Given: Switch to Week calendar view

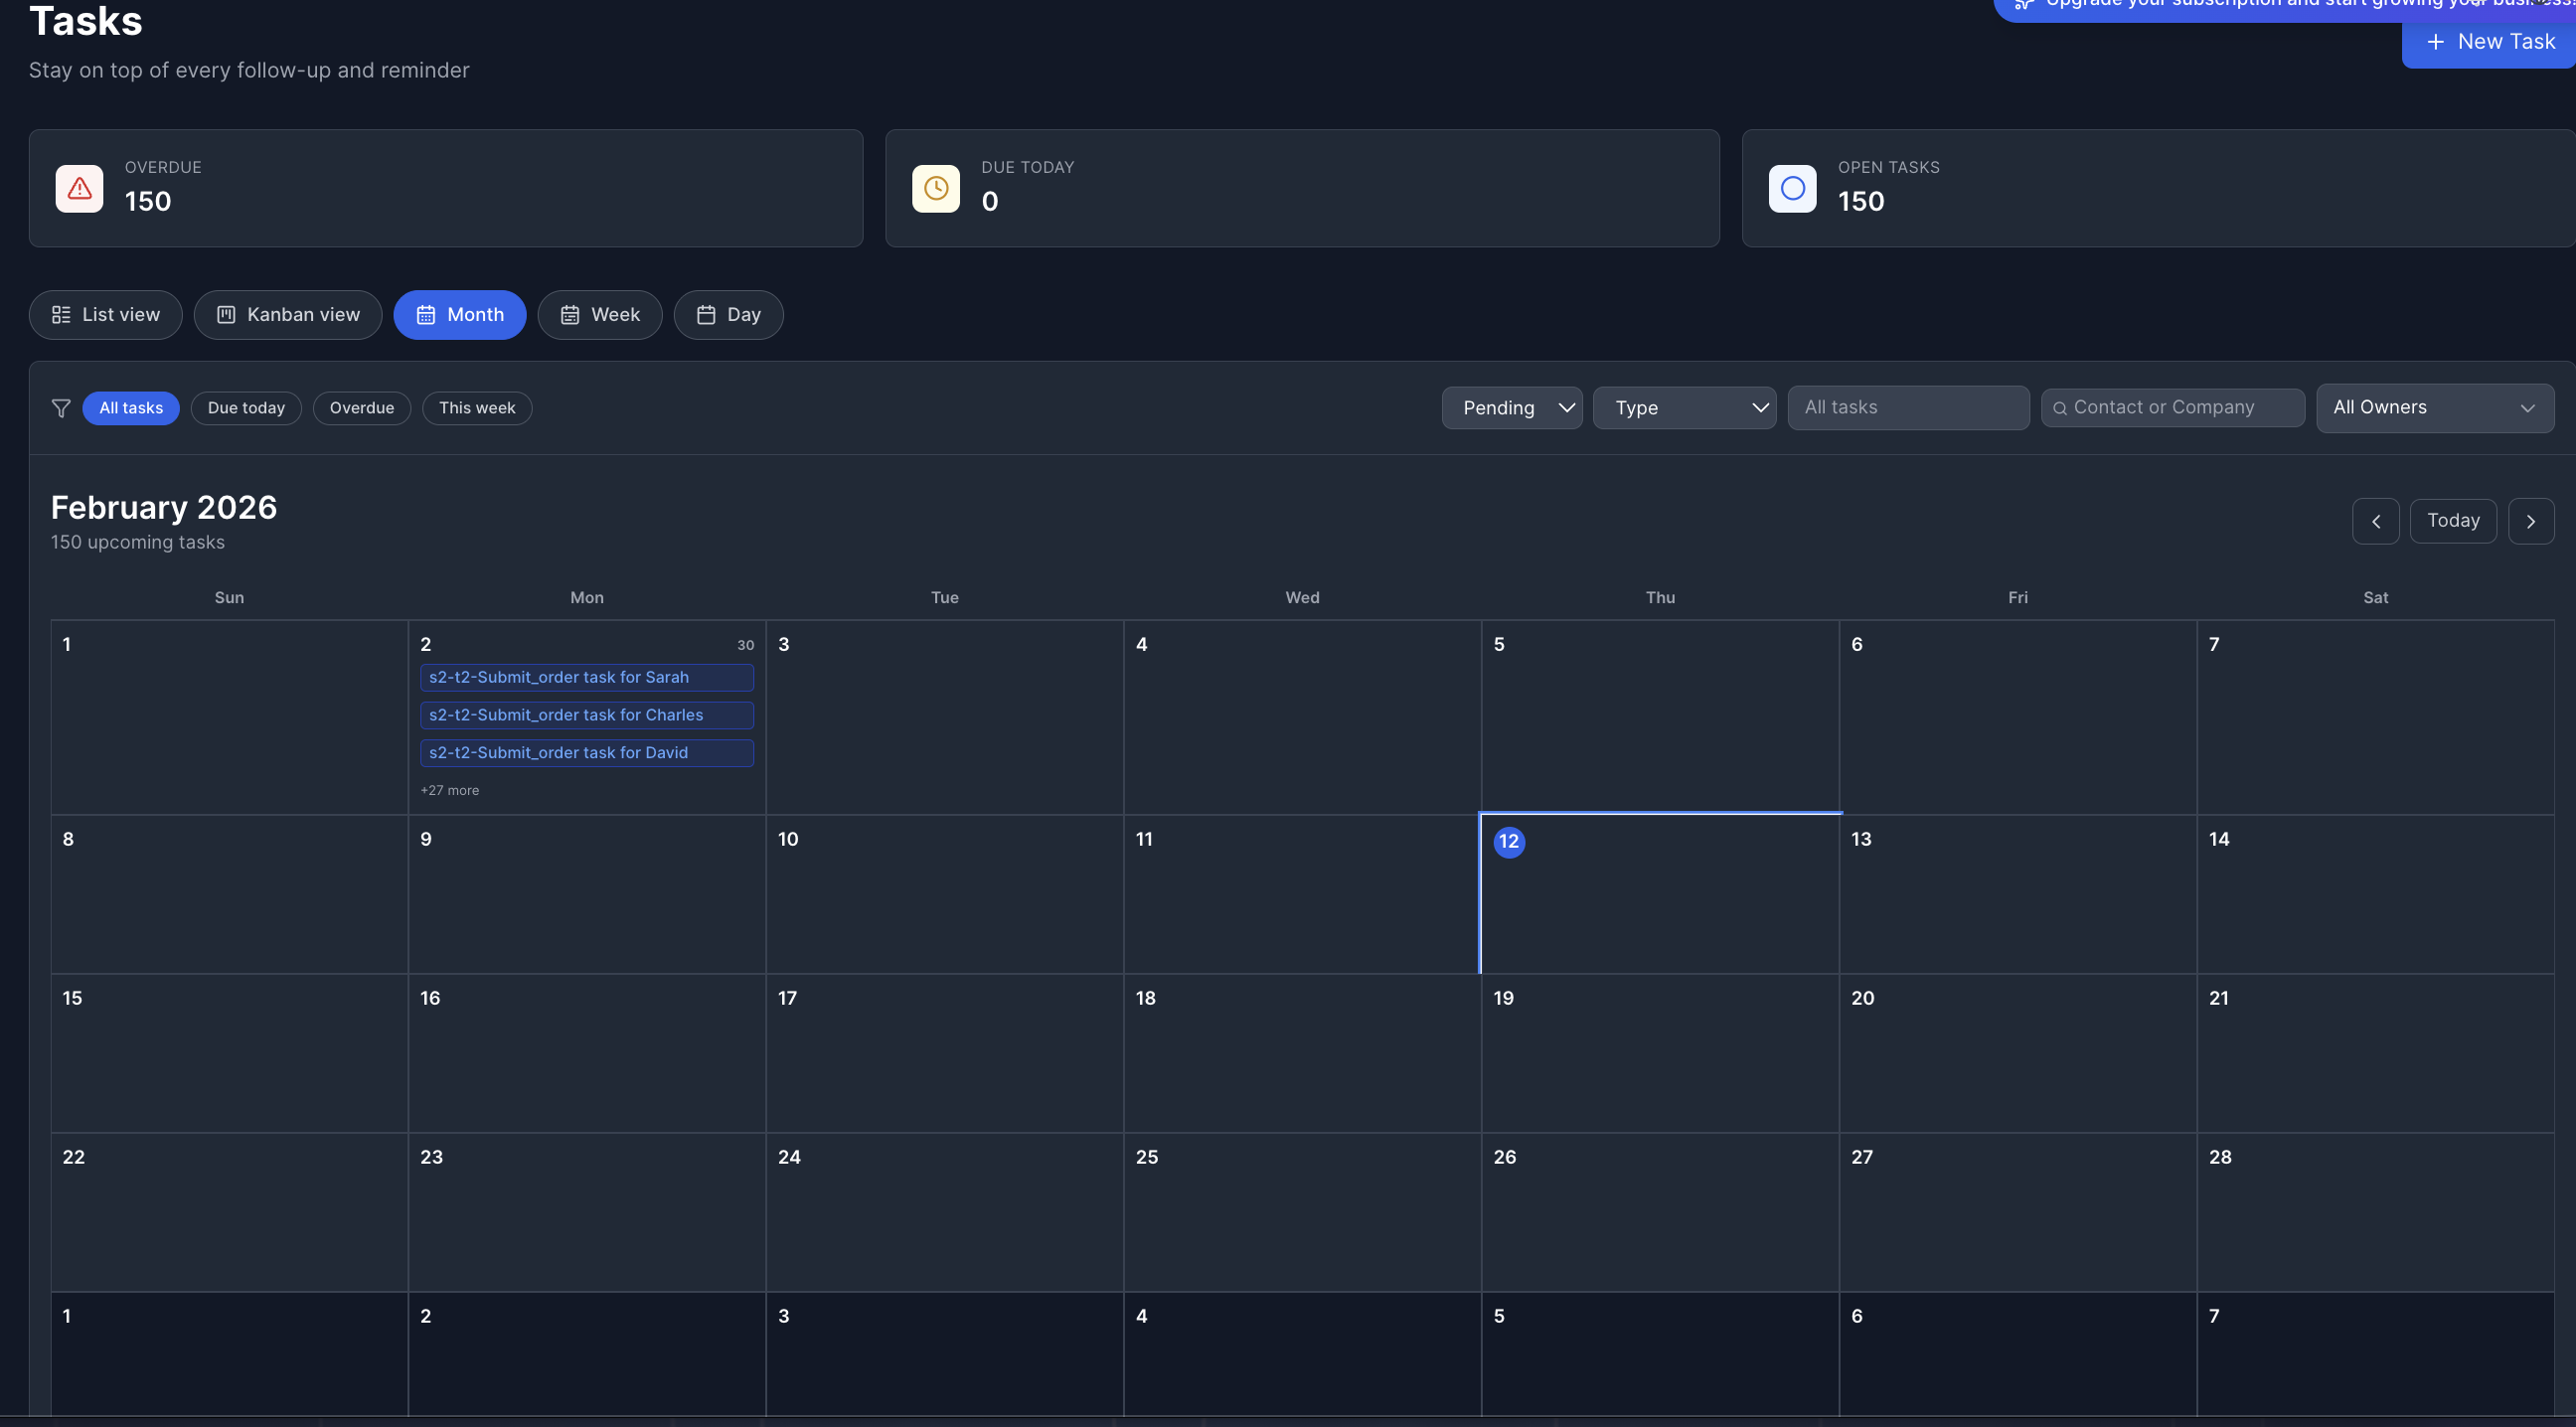Looking at the screenshot, I should pos(599,315).
